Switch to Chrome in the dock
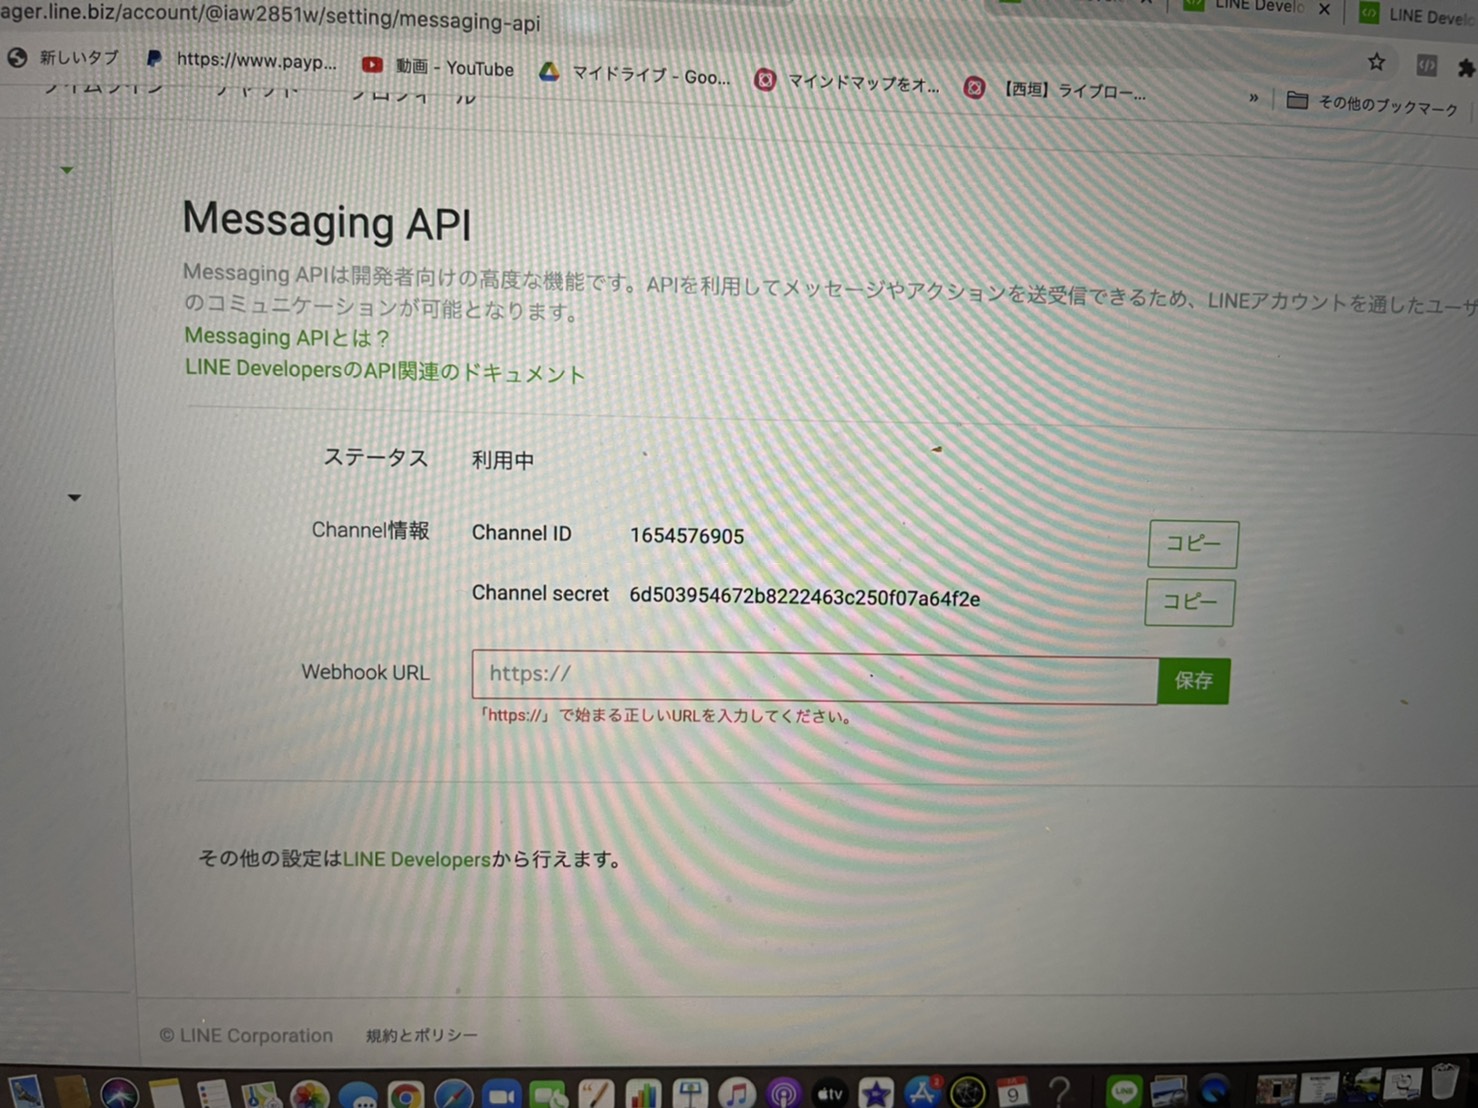 click(405, 1096)
